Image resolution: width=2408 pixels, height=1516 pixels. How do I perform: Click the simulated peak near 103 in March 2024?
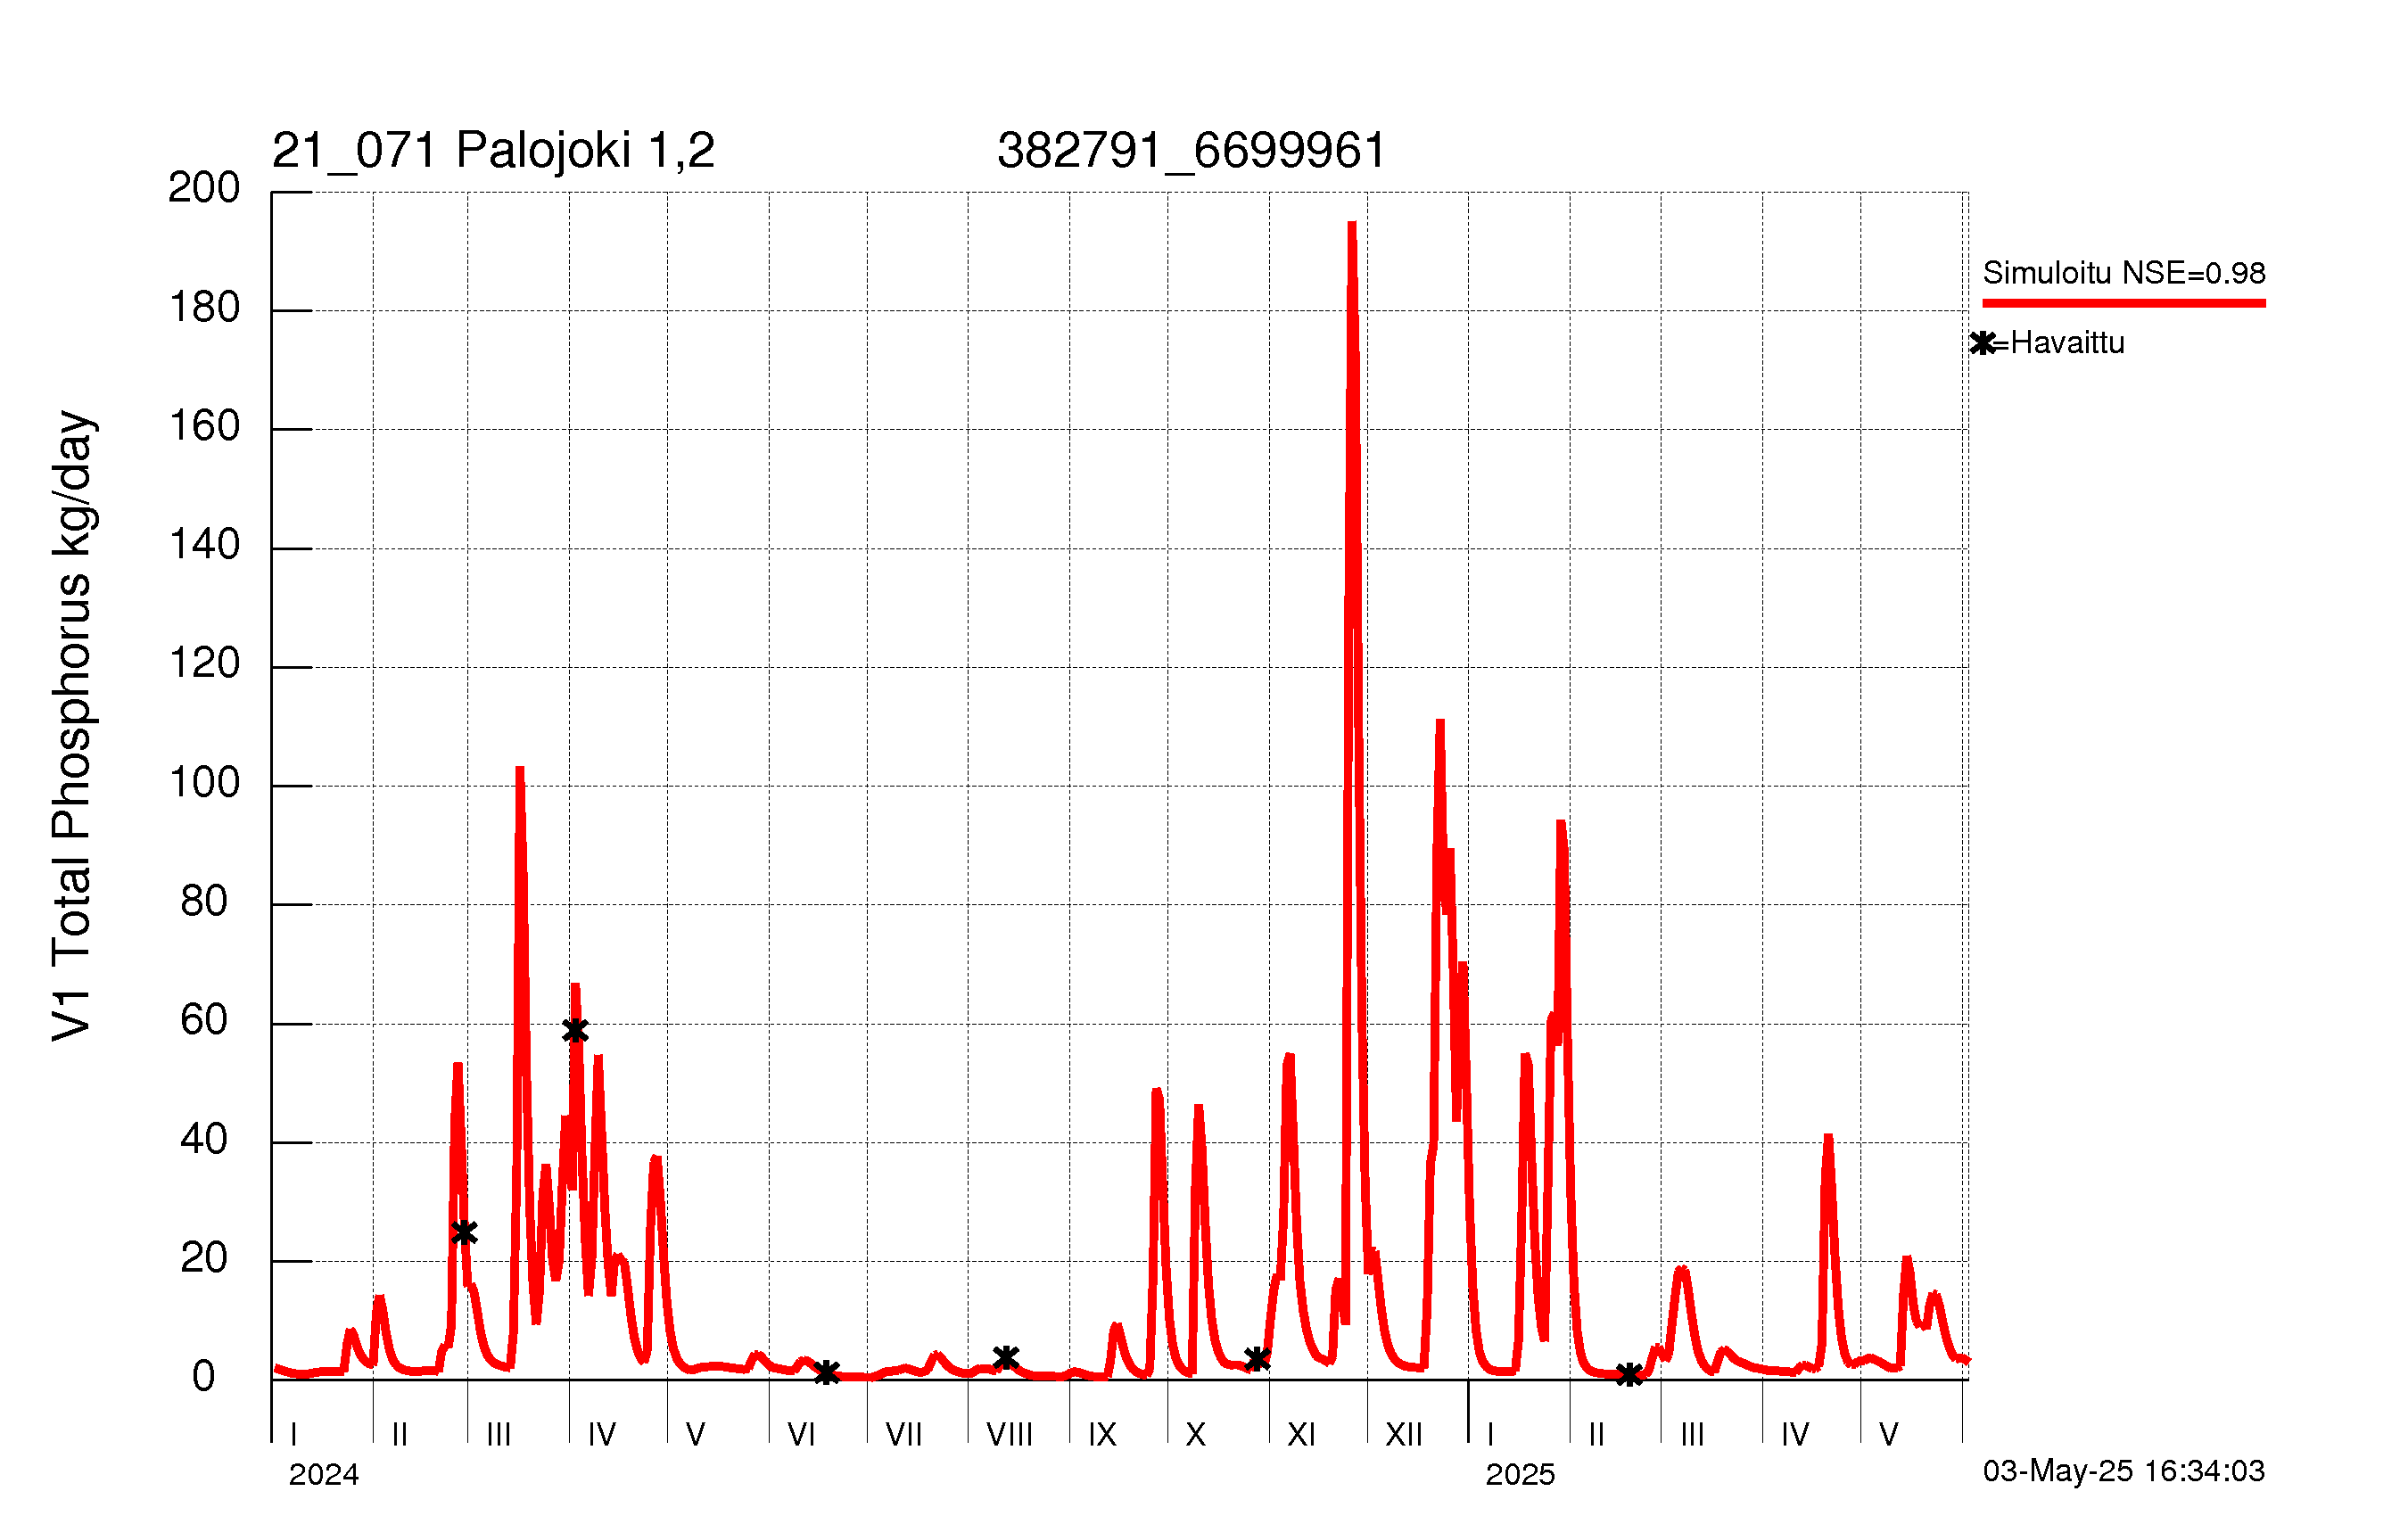point(520,770)
